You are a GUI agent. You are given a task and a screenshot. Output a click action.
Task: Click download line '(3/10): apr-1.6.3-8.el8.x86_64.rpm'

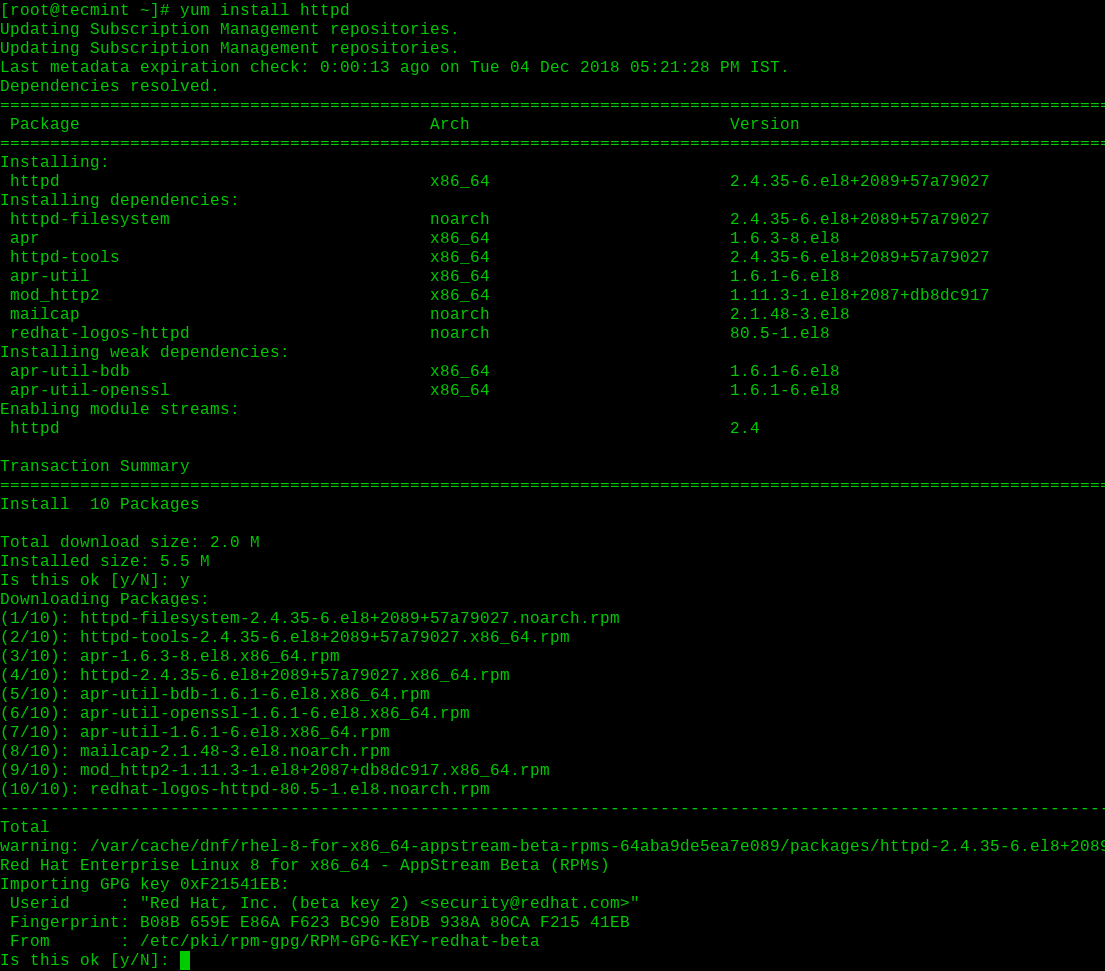point(170,657)
